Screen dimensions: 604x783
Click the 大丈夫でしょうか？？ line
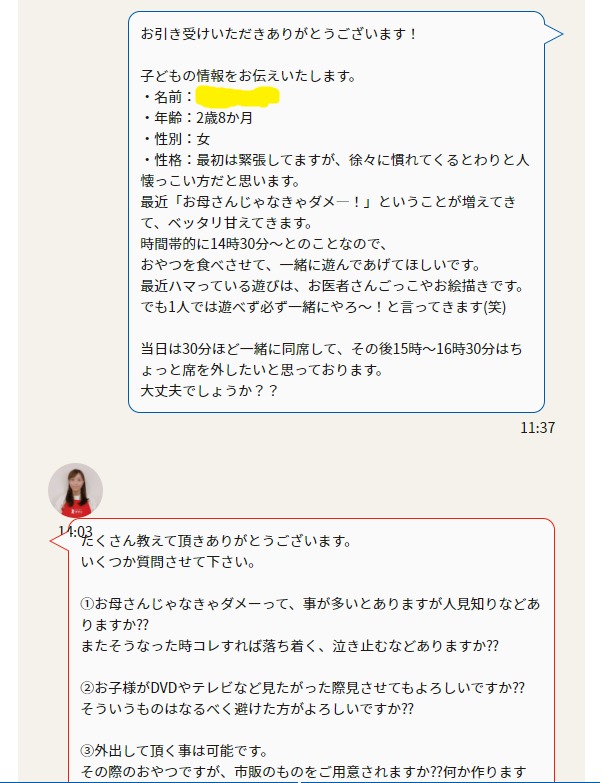209,391
